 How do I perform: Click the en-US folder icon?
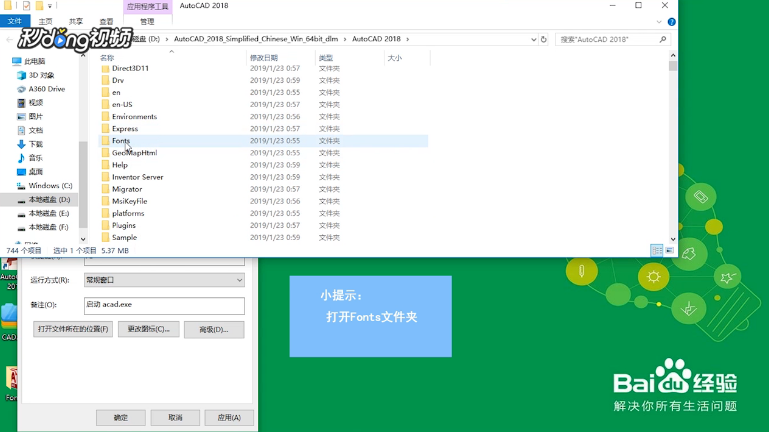point(105,104)
